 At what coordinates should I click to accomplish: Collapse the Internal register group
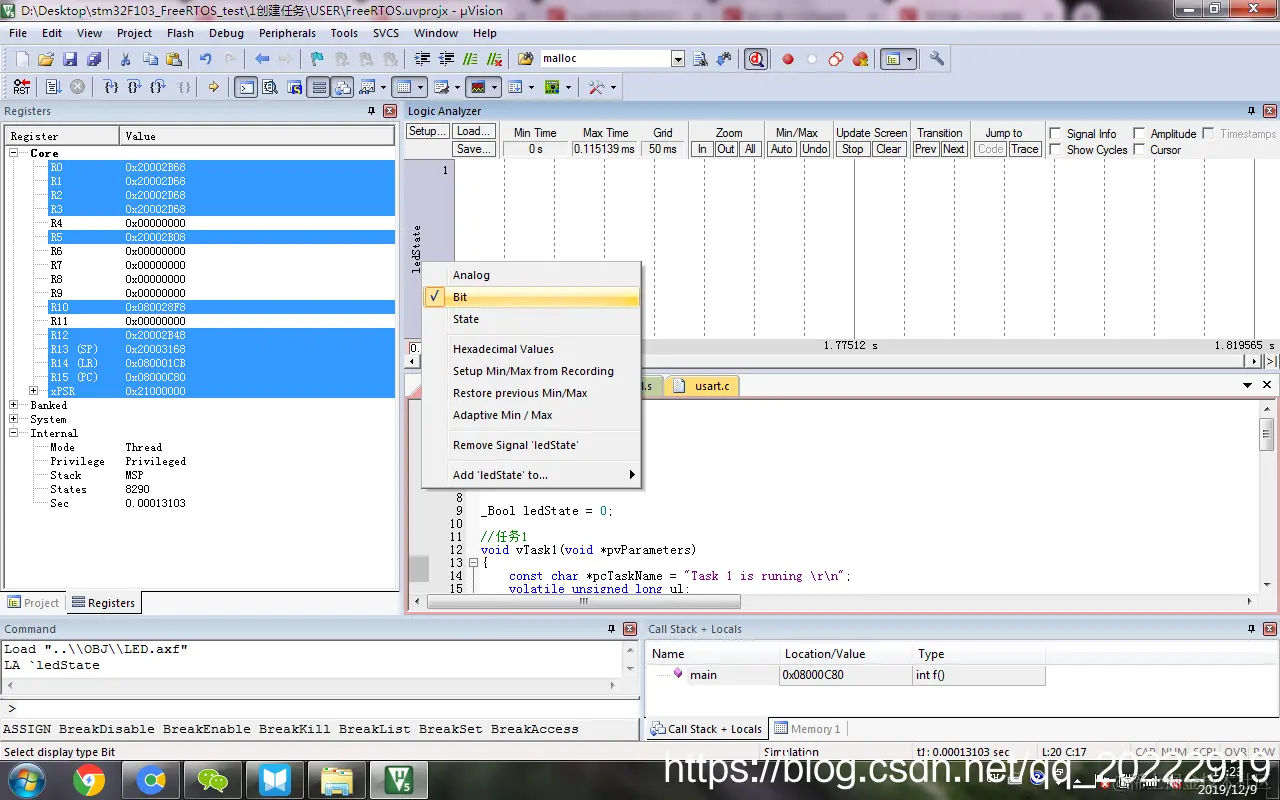(x=14, y=433)
